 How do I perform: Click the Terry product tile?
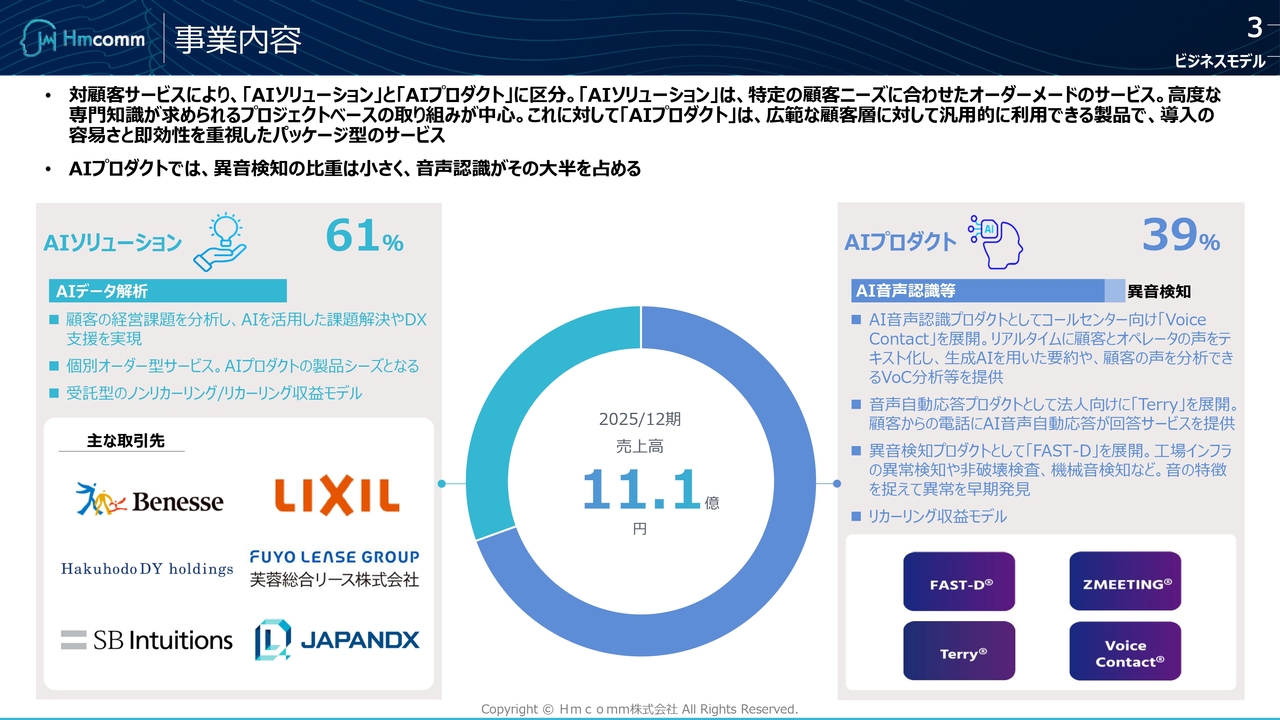[x=958, y=650]
